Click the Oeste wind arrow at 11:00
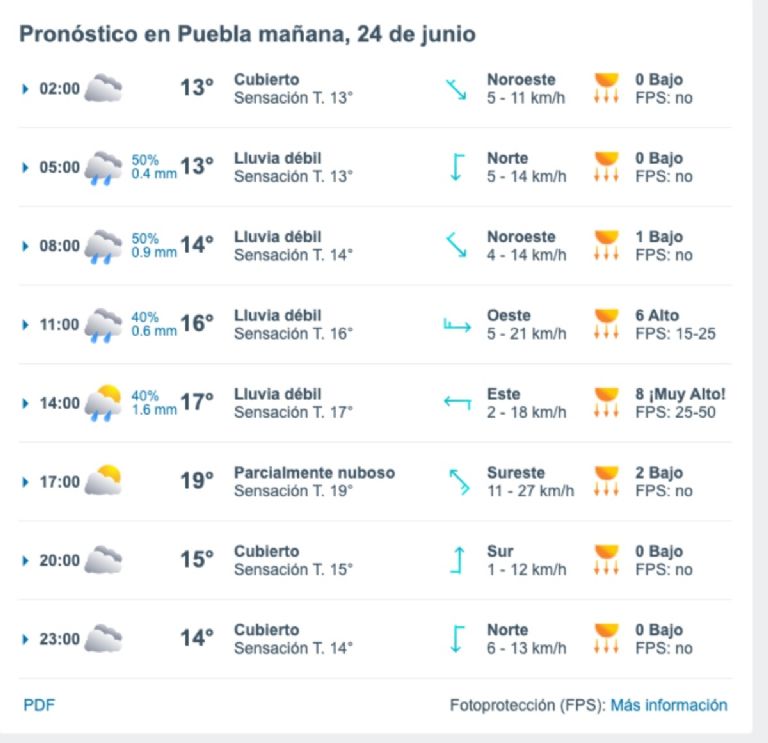The height and width of the screenshot is (743, 768). click(457, 325)
